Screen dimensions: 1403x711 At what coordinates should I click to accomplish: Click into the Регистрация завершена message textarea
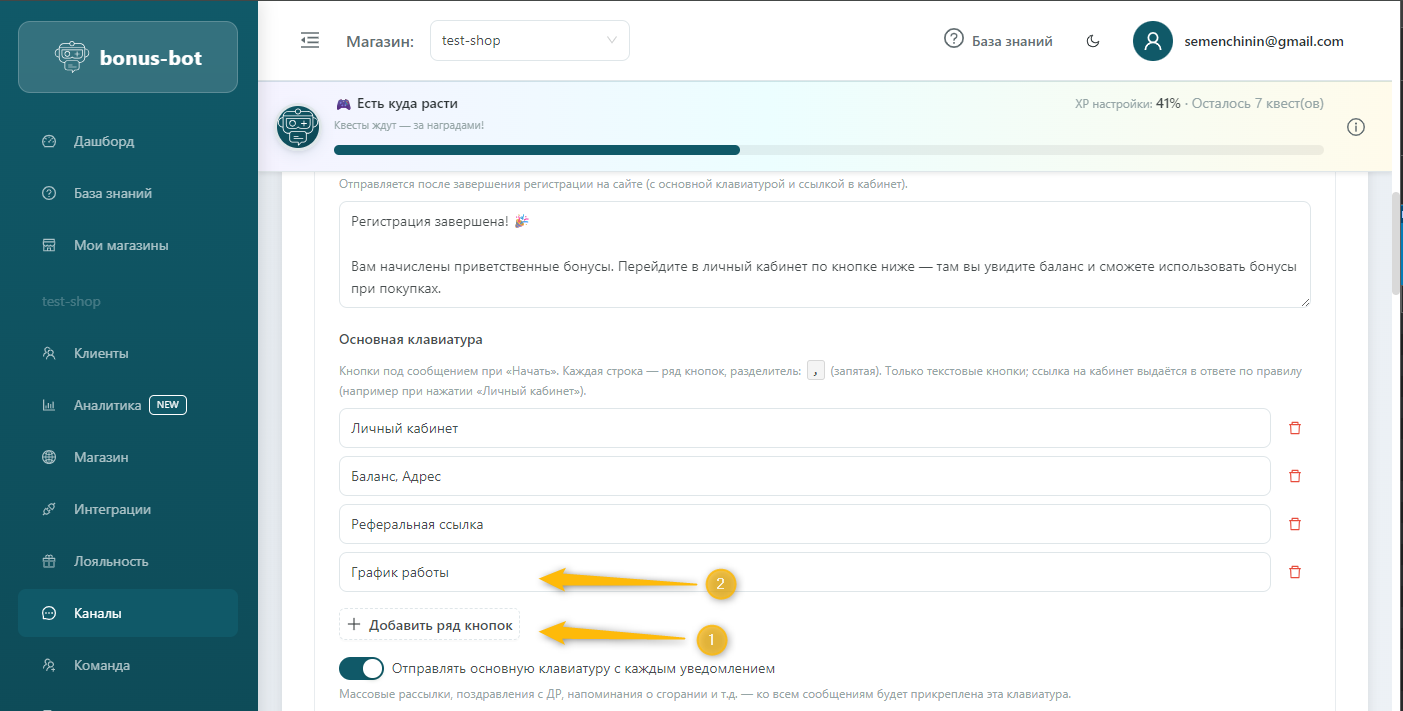(x=825, y=255)
